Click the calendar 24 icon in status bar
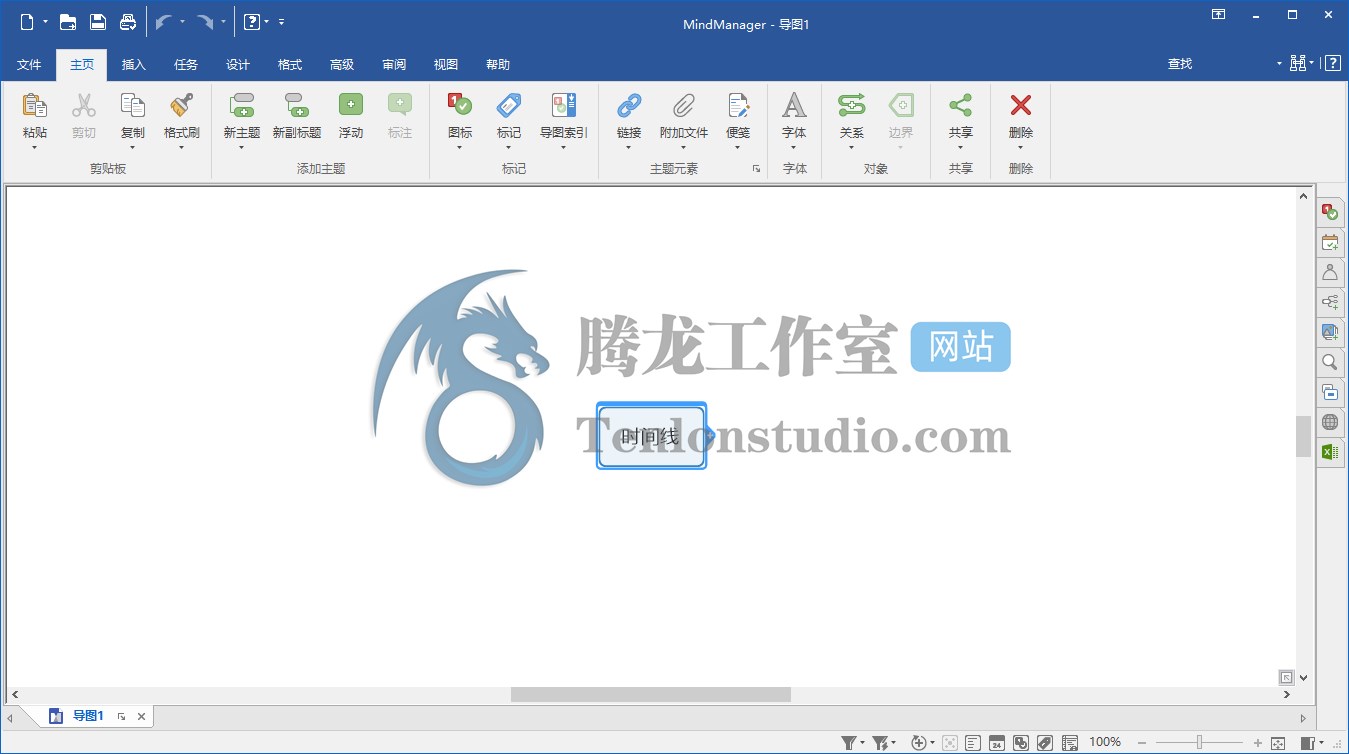This screenshot has width=1349, height=754. pyautogui.click(x=997, y=743)
